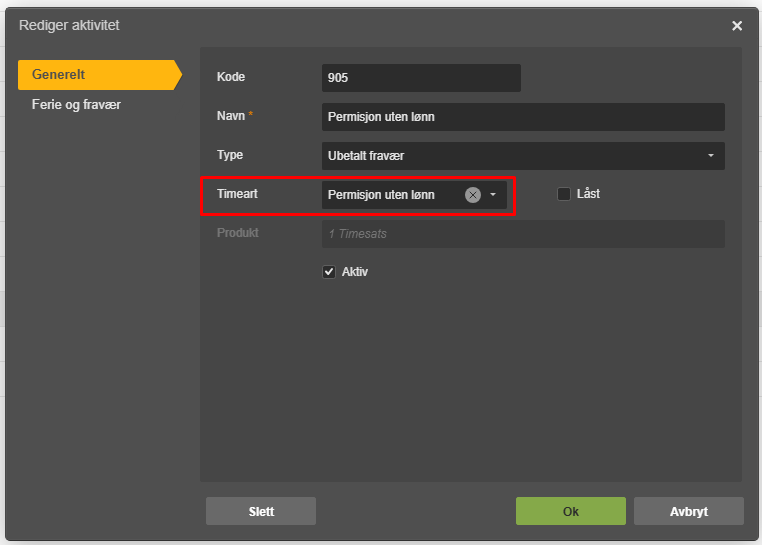The width and height of the screenshot is (762, 545).
Task: Select the Generelt tab
Action: pos(100,75)
